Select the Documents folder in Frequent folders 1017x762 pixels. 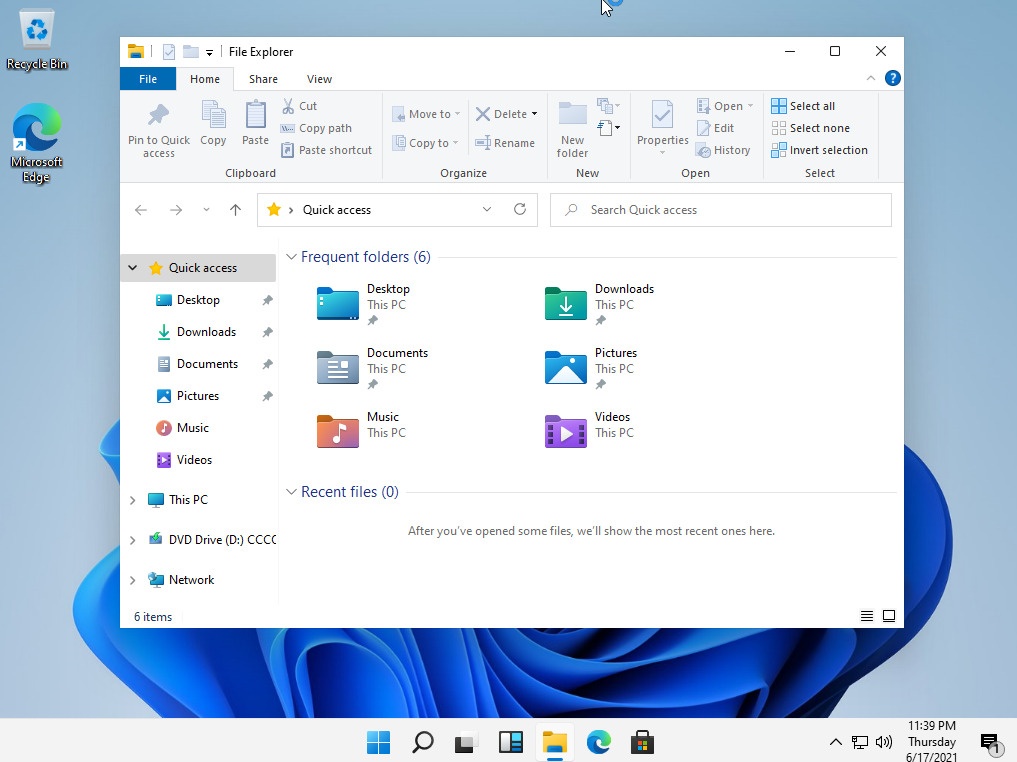coord(373,368)
